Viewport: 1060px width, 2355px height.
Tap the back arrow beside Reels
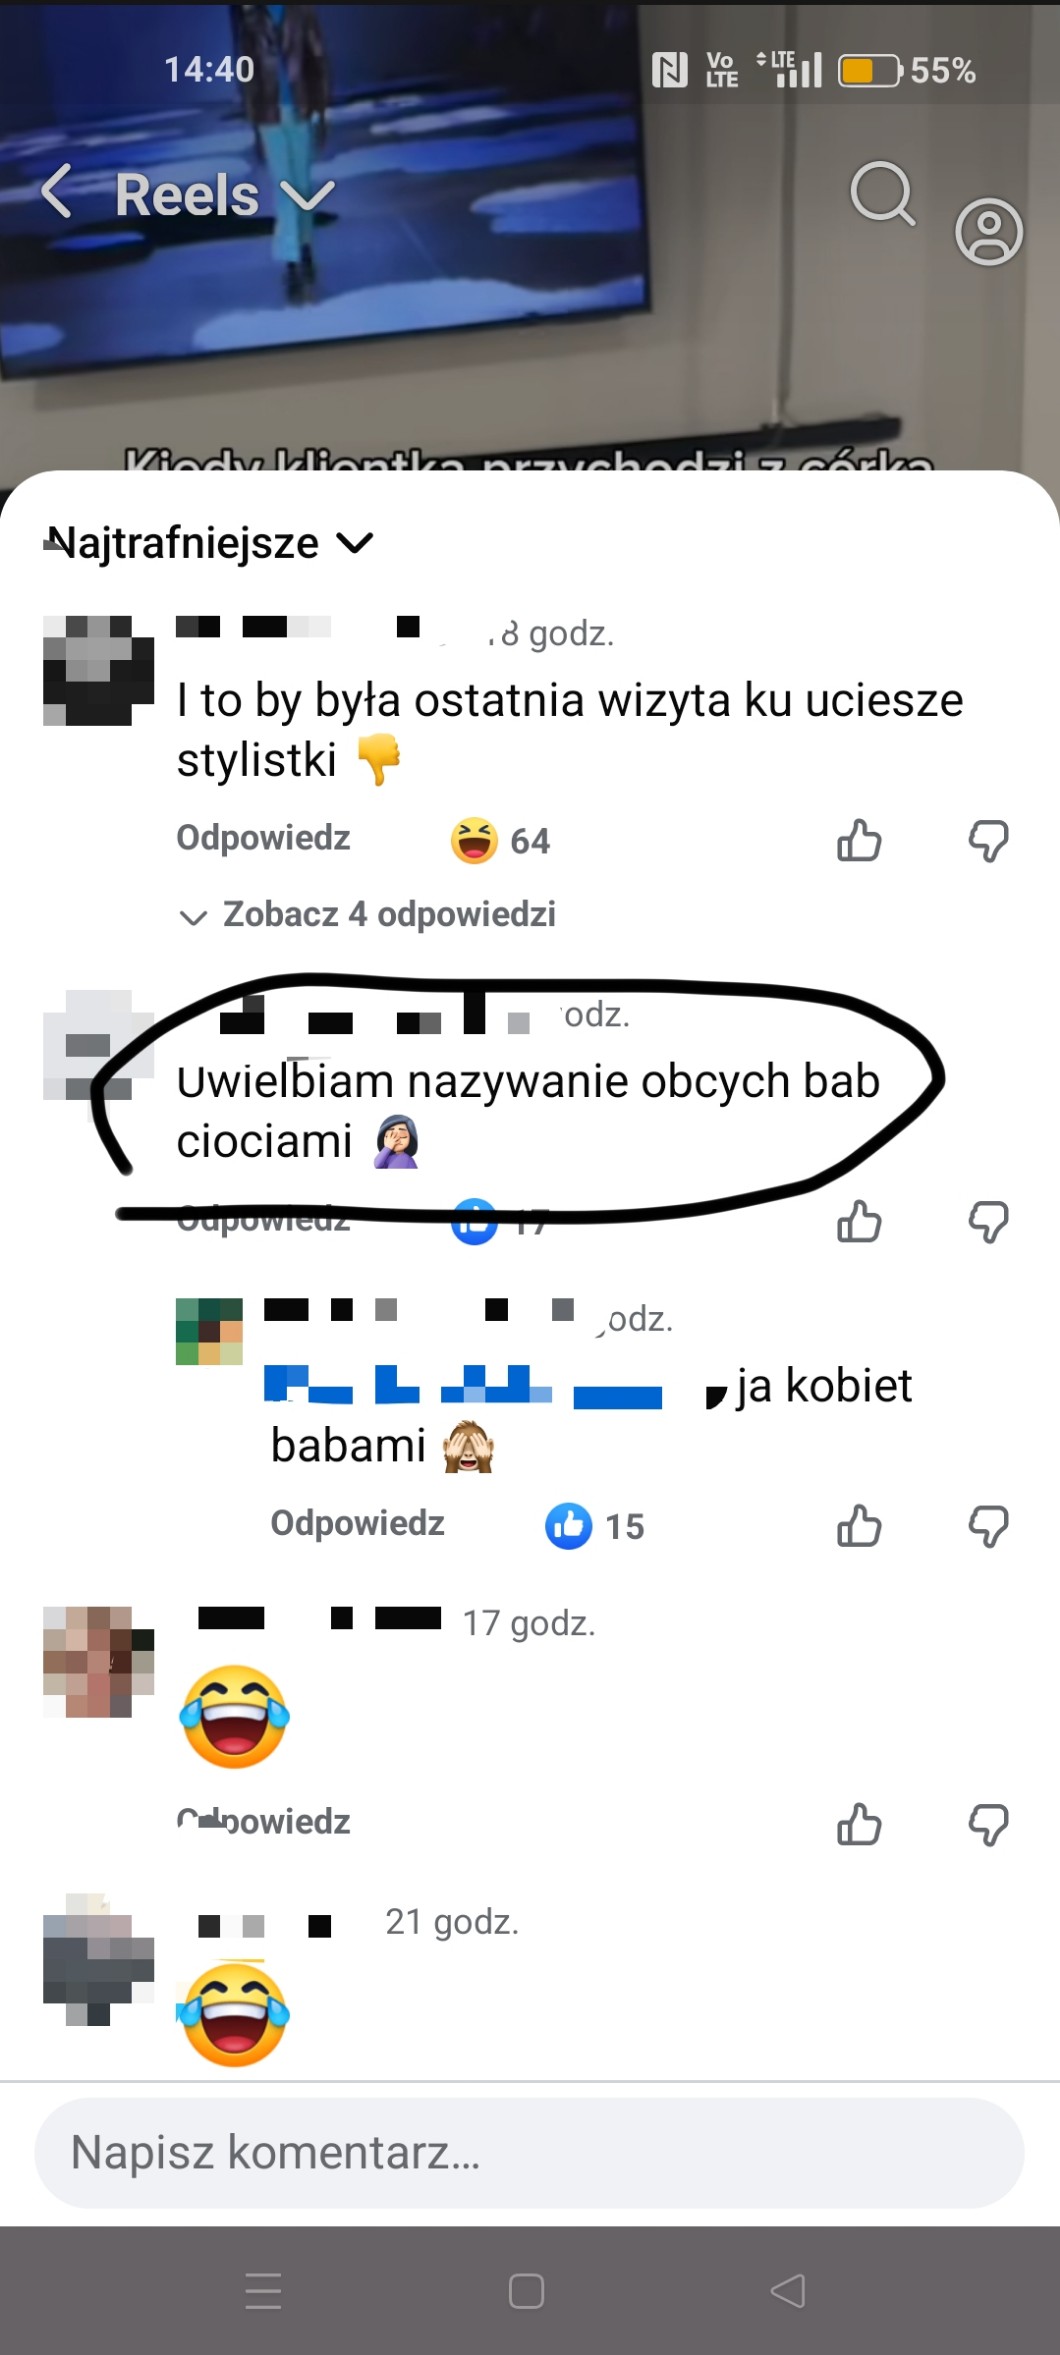tap(57, 192)
